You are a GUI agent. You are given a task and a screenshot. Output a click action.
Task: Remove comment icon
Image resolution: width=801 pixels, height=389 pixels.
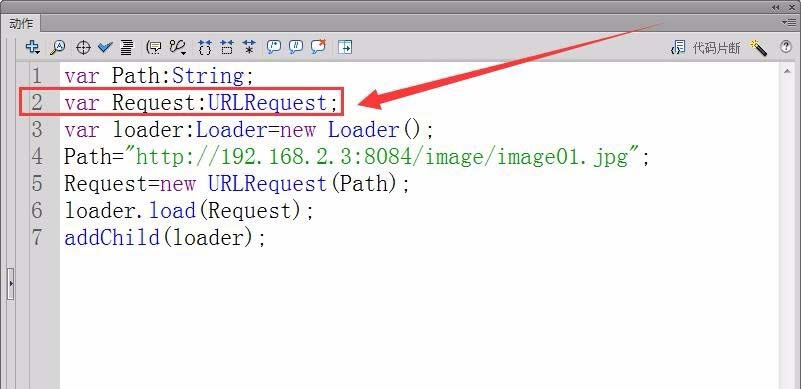click(x=318, y=47)
